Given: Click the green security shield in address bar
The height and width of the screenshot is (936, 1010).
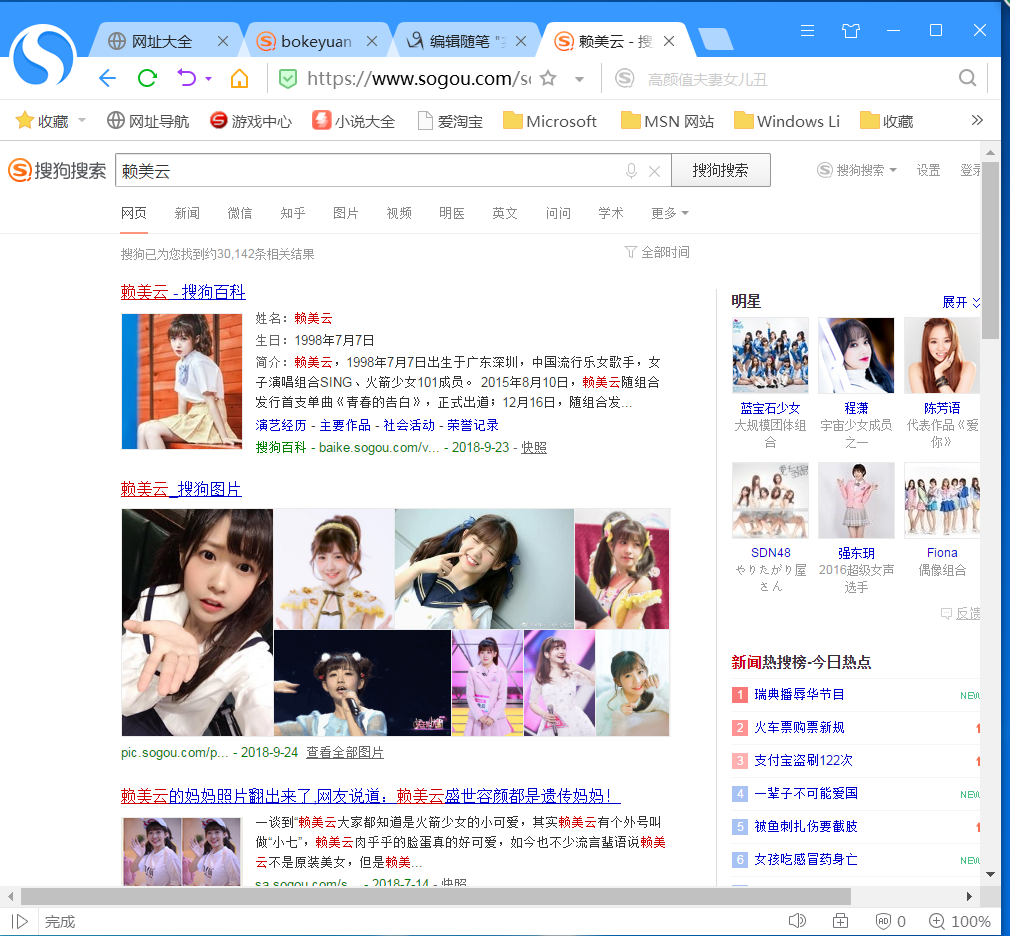Looking at the screenshot, I should point(287,79).
